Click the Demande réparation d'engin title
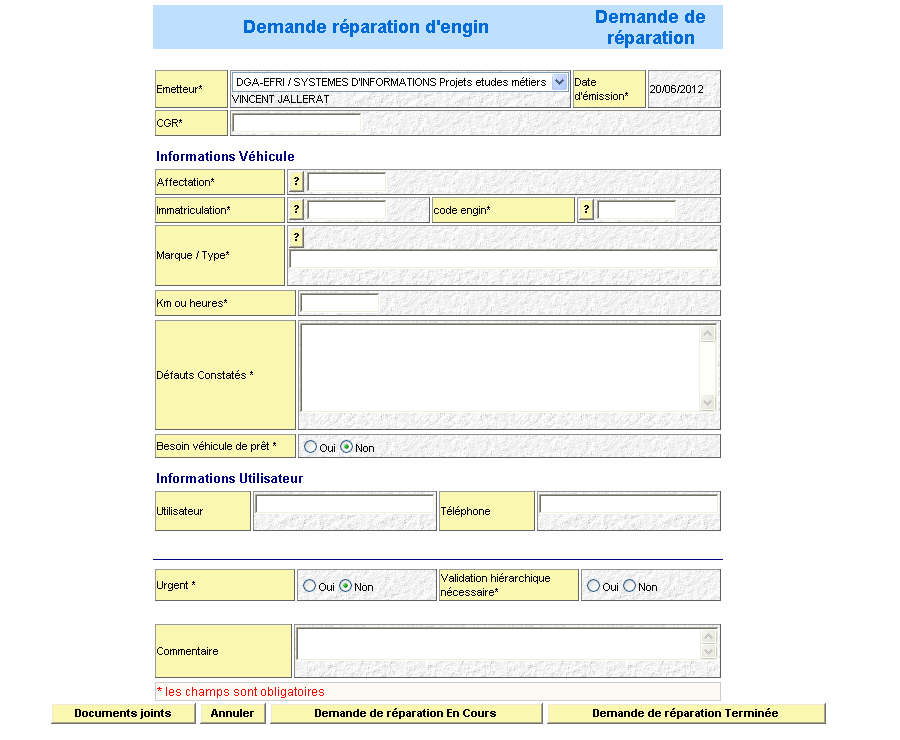Viewport: 900px width, 740px height. tap(366, 27)
